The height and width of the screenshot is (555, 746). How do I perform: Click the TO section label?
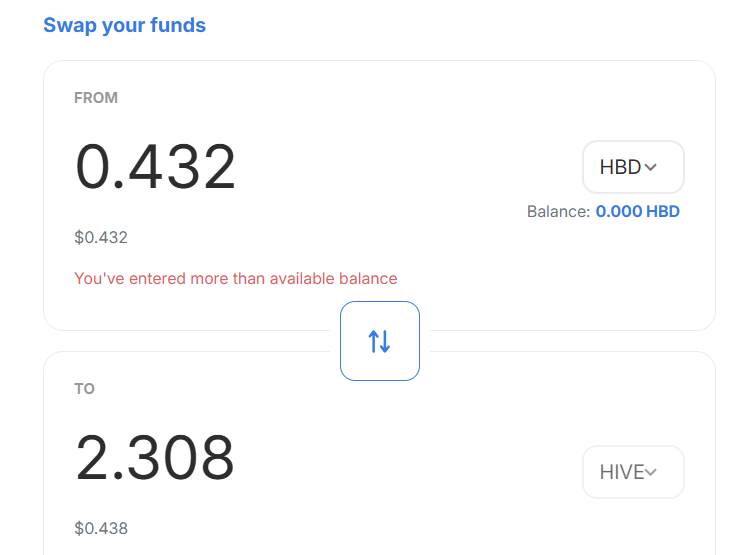[x=84, y=388]
